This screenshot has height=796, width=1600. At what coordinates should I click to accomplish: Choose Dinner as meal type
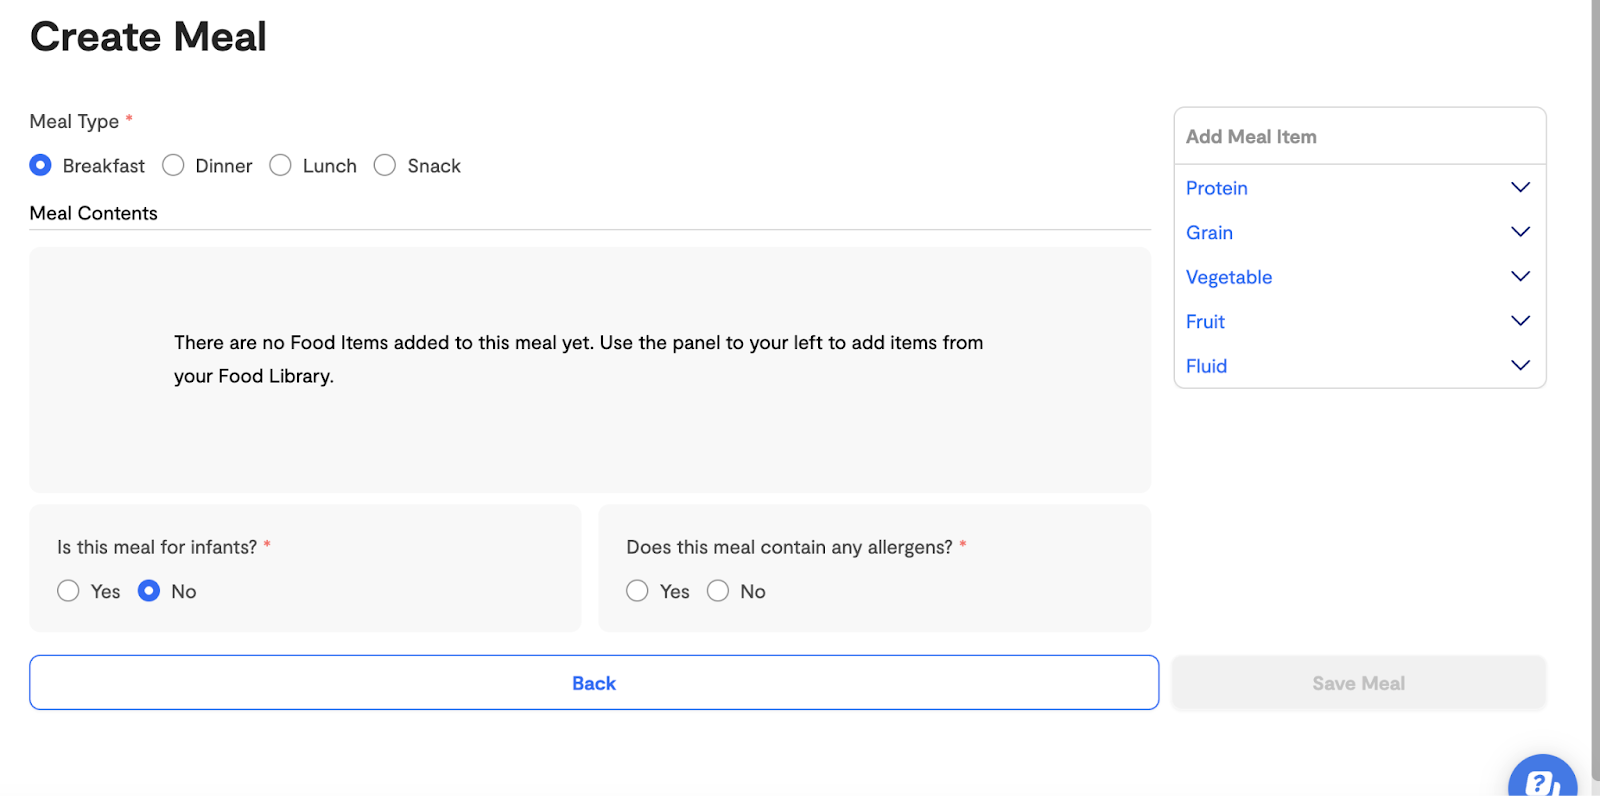click(x=173, y=165)
